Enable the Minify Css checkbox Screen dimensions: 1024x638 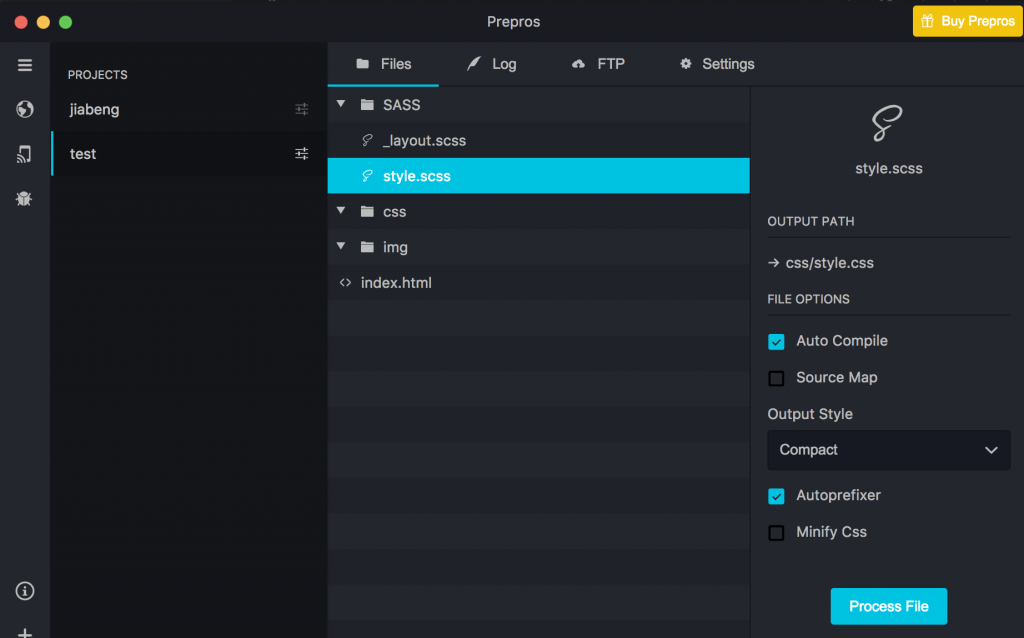point(776,533)
